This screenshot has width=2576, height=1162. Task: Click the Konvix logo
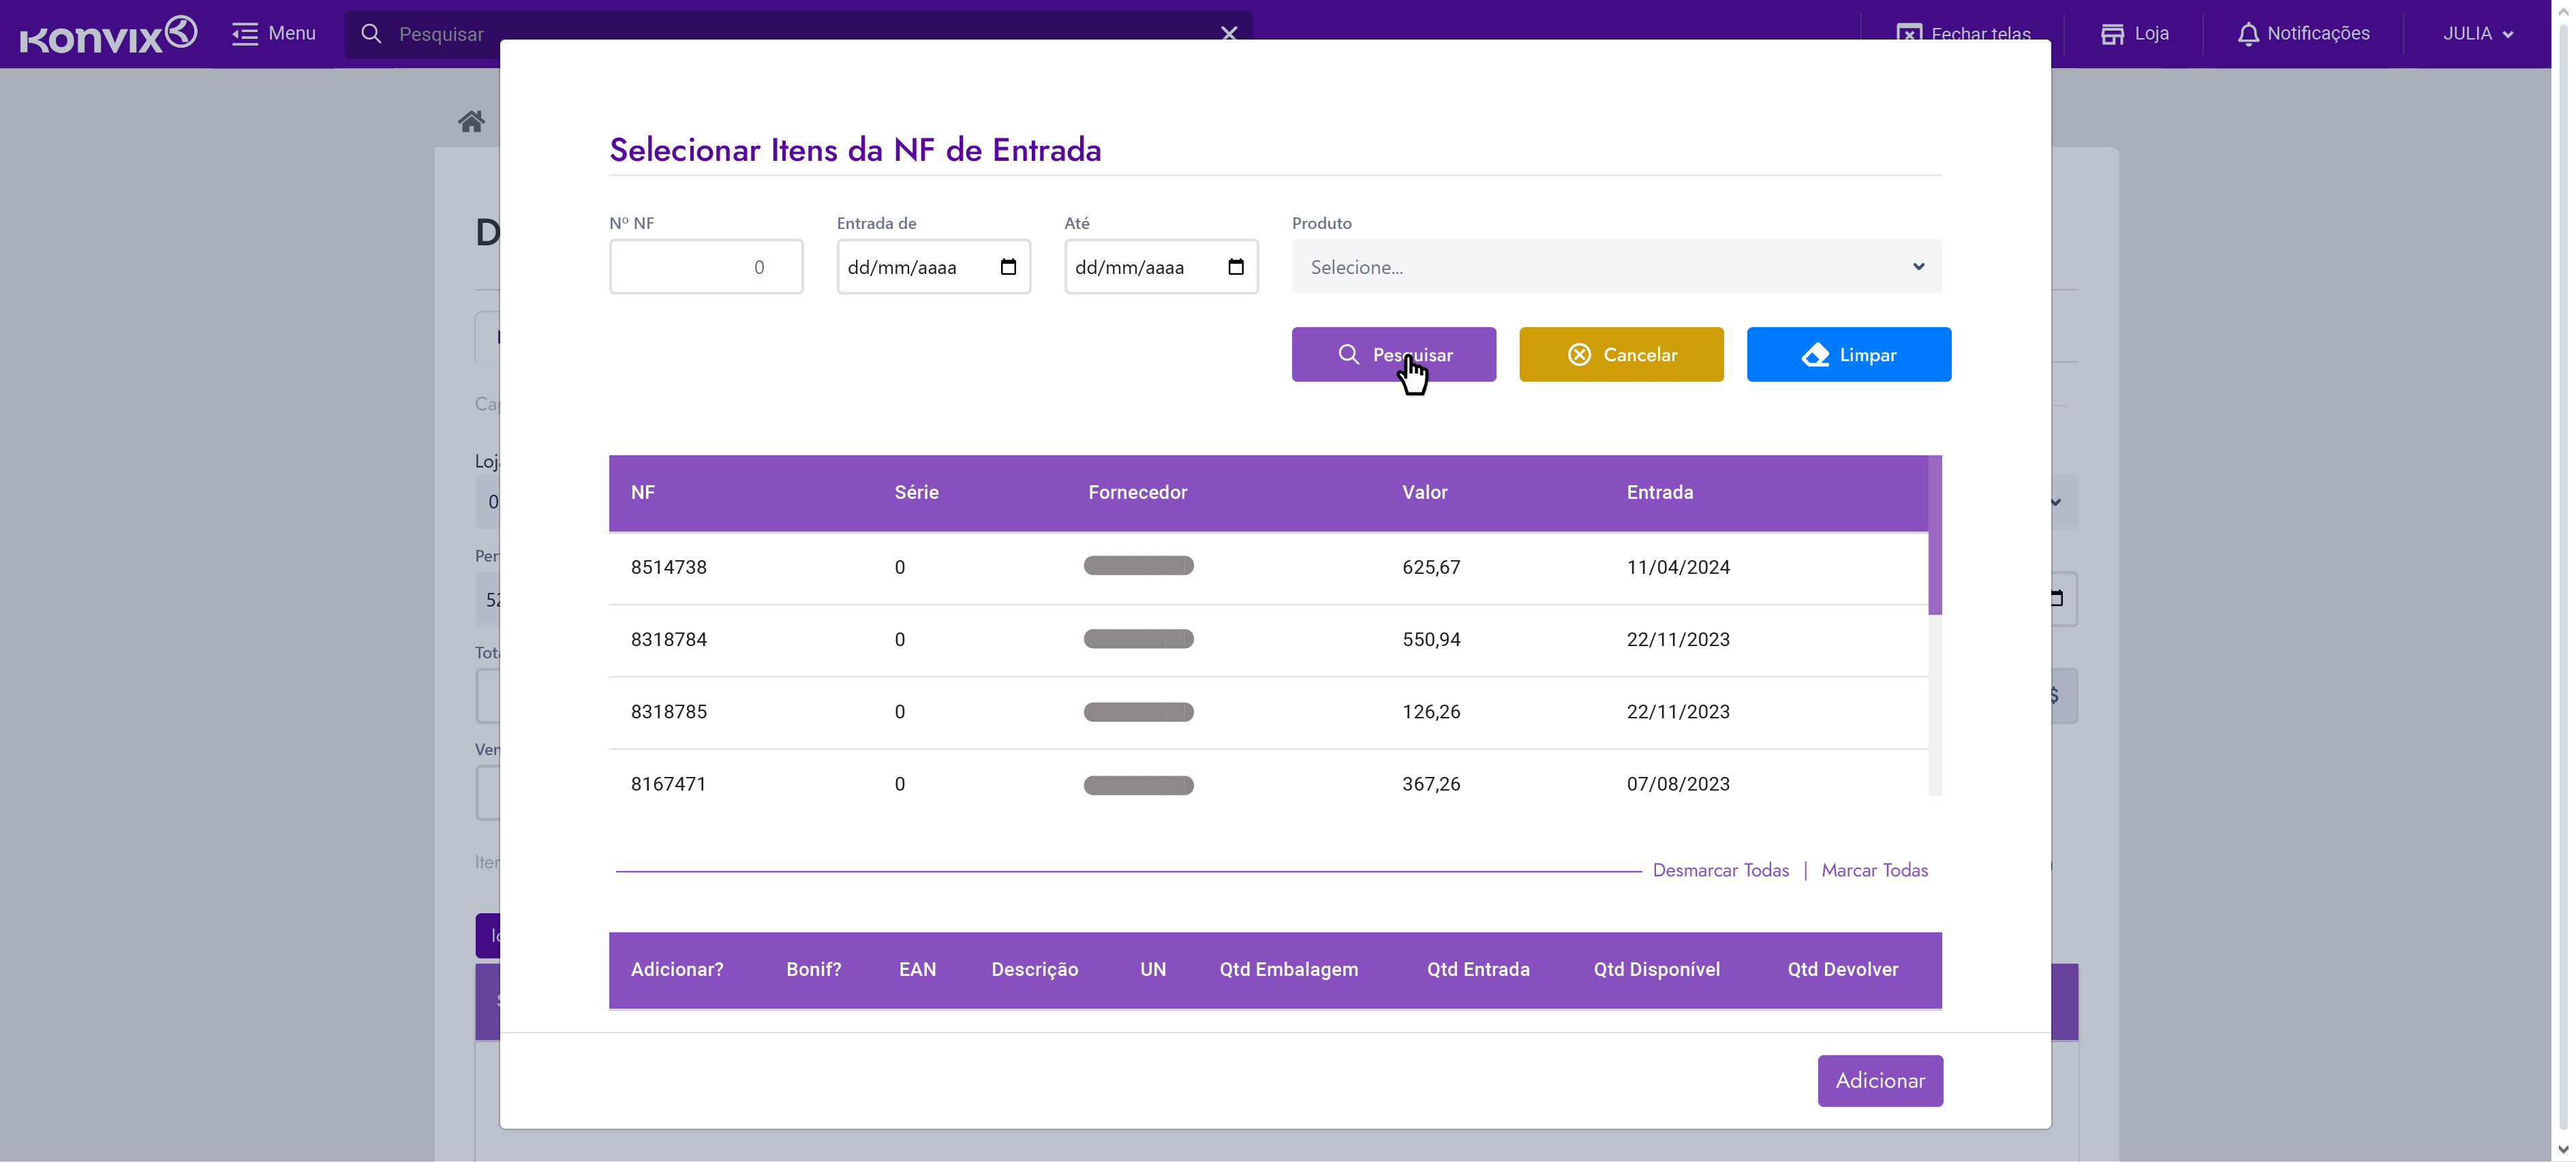[x=108, y=35]
